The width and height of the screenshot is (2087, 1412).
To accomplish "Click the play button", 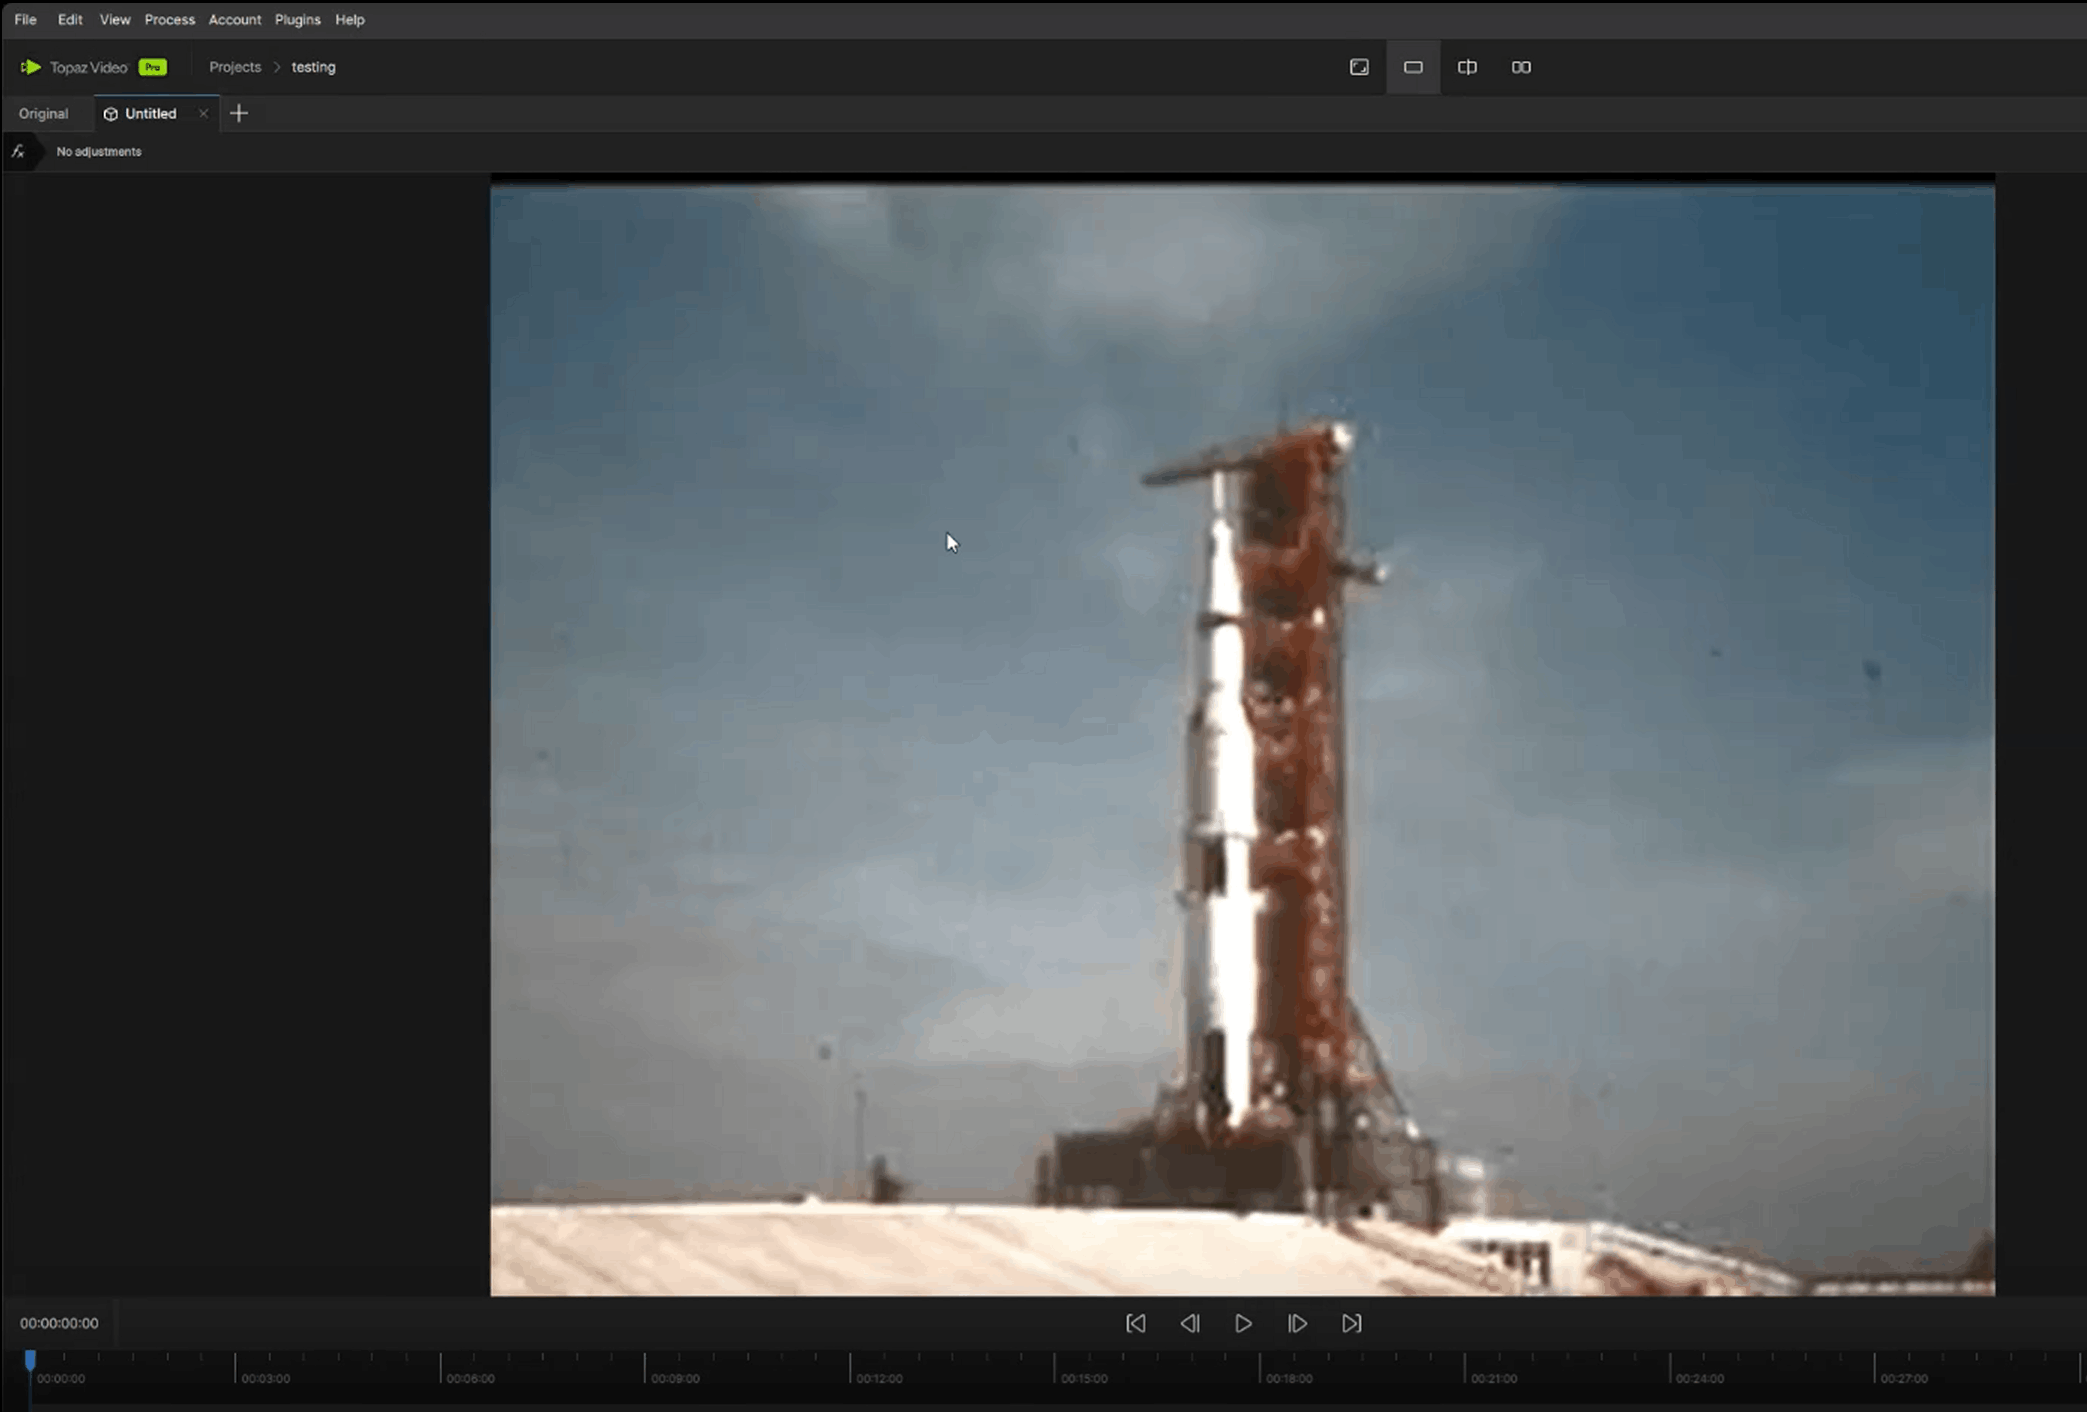I will coord(1243,1323).
